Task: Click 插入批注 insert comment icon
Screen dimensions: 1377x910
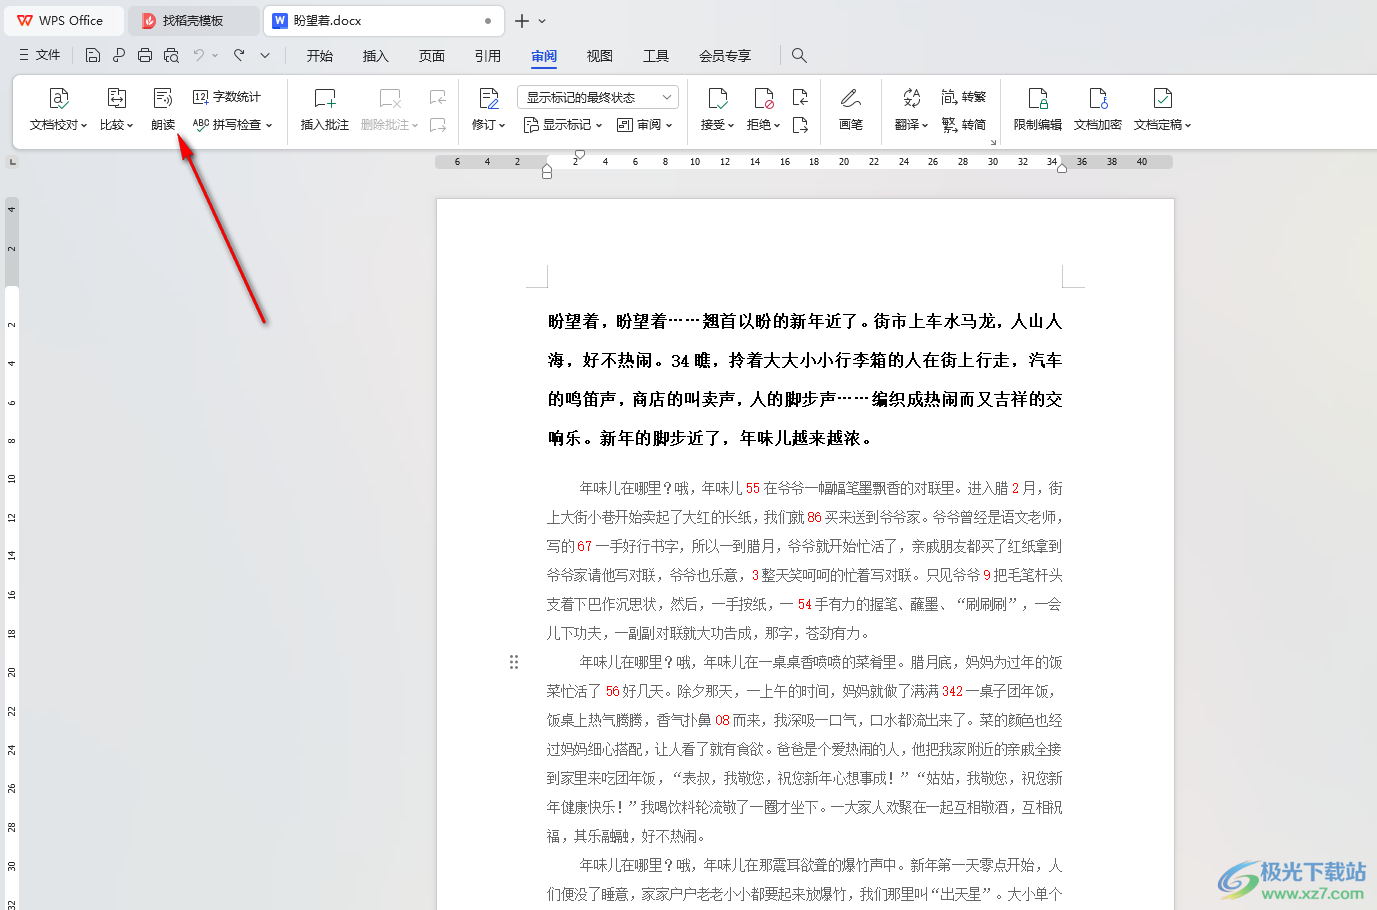Action: coord(325,98)
